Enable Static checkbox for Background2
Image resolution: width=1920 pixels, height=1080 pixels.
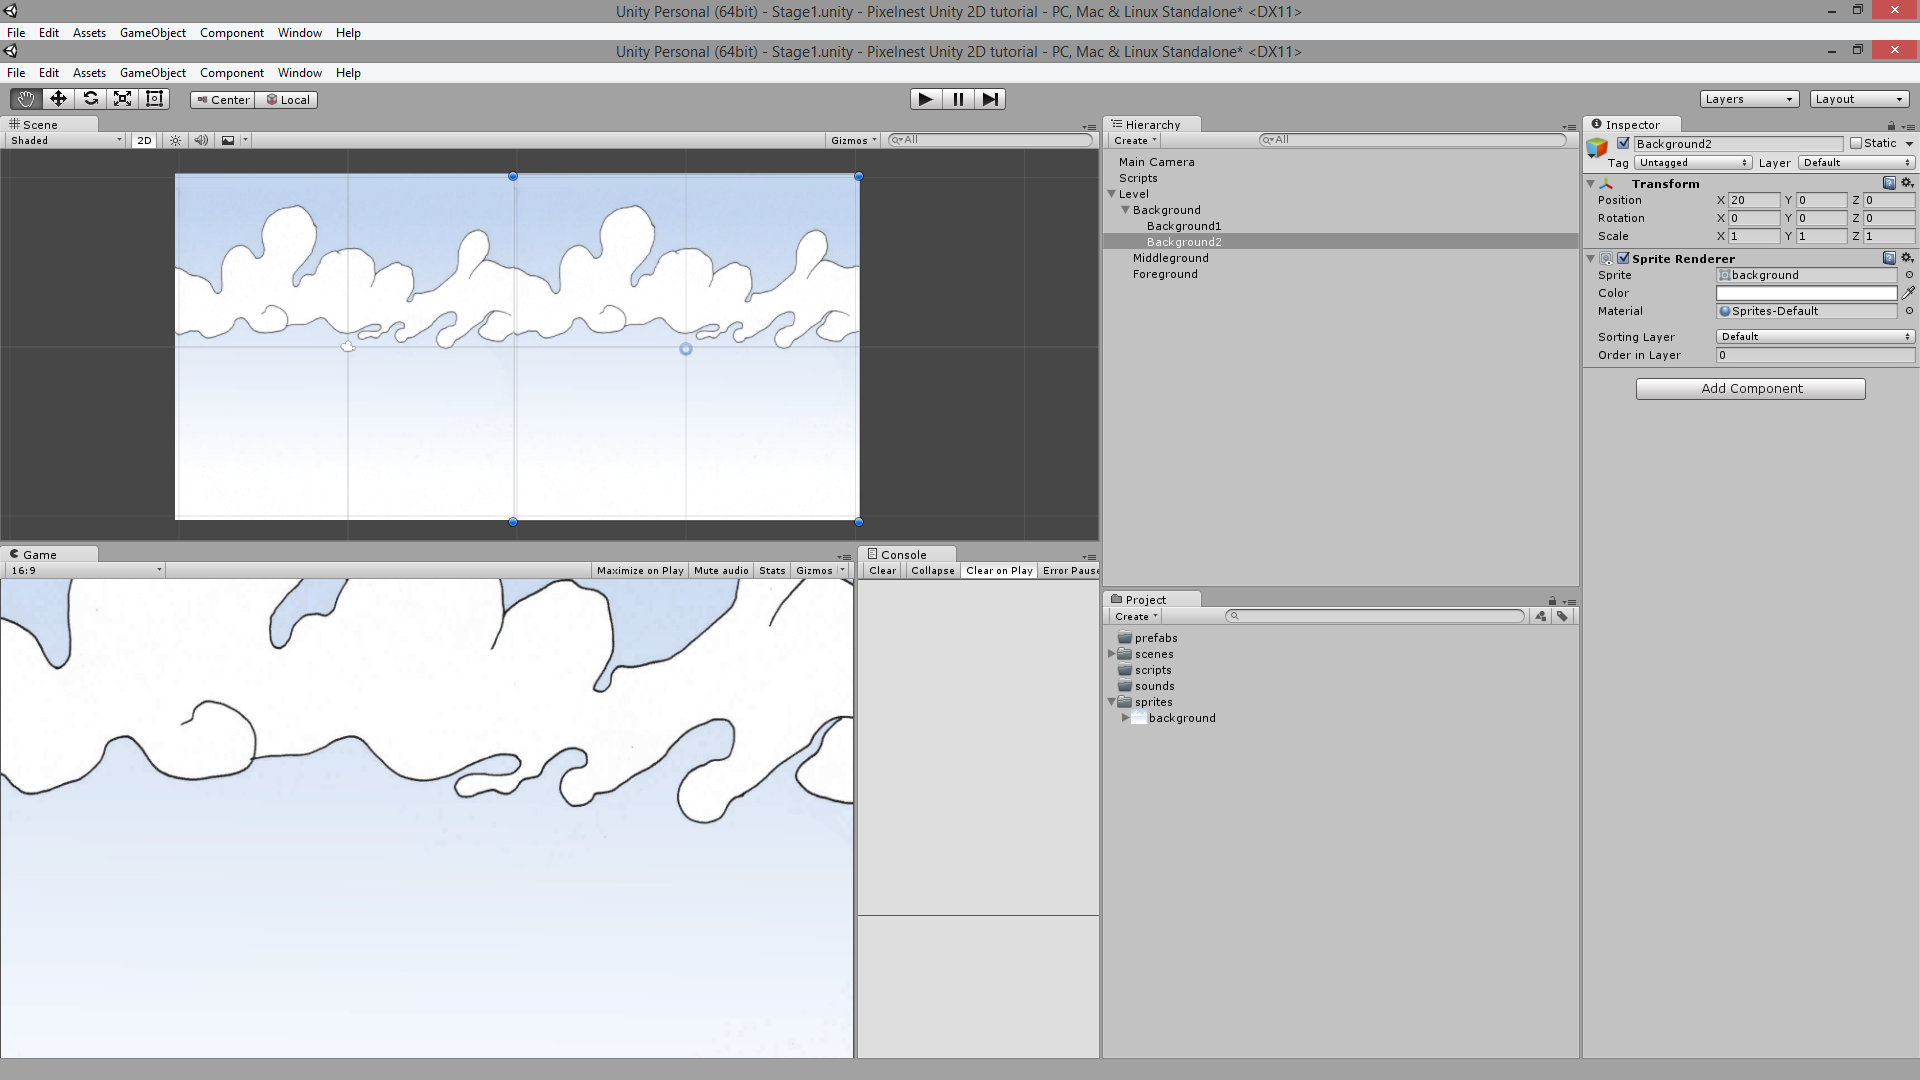click(1857, 142)
